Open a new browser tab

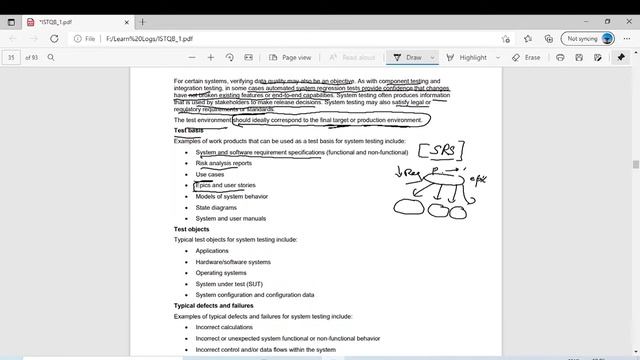coord(142,22)
